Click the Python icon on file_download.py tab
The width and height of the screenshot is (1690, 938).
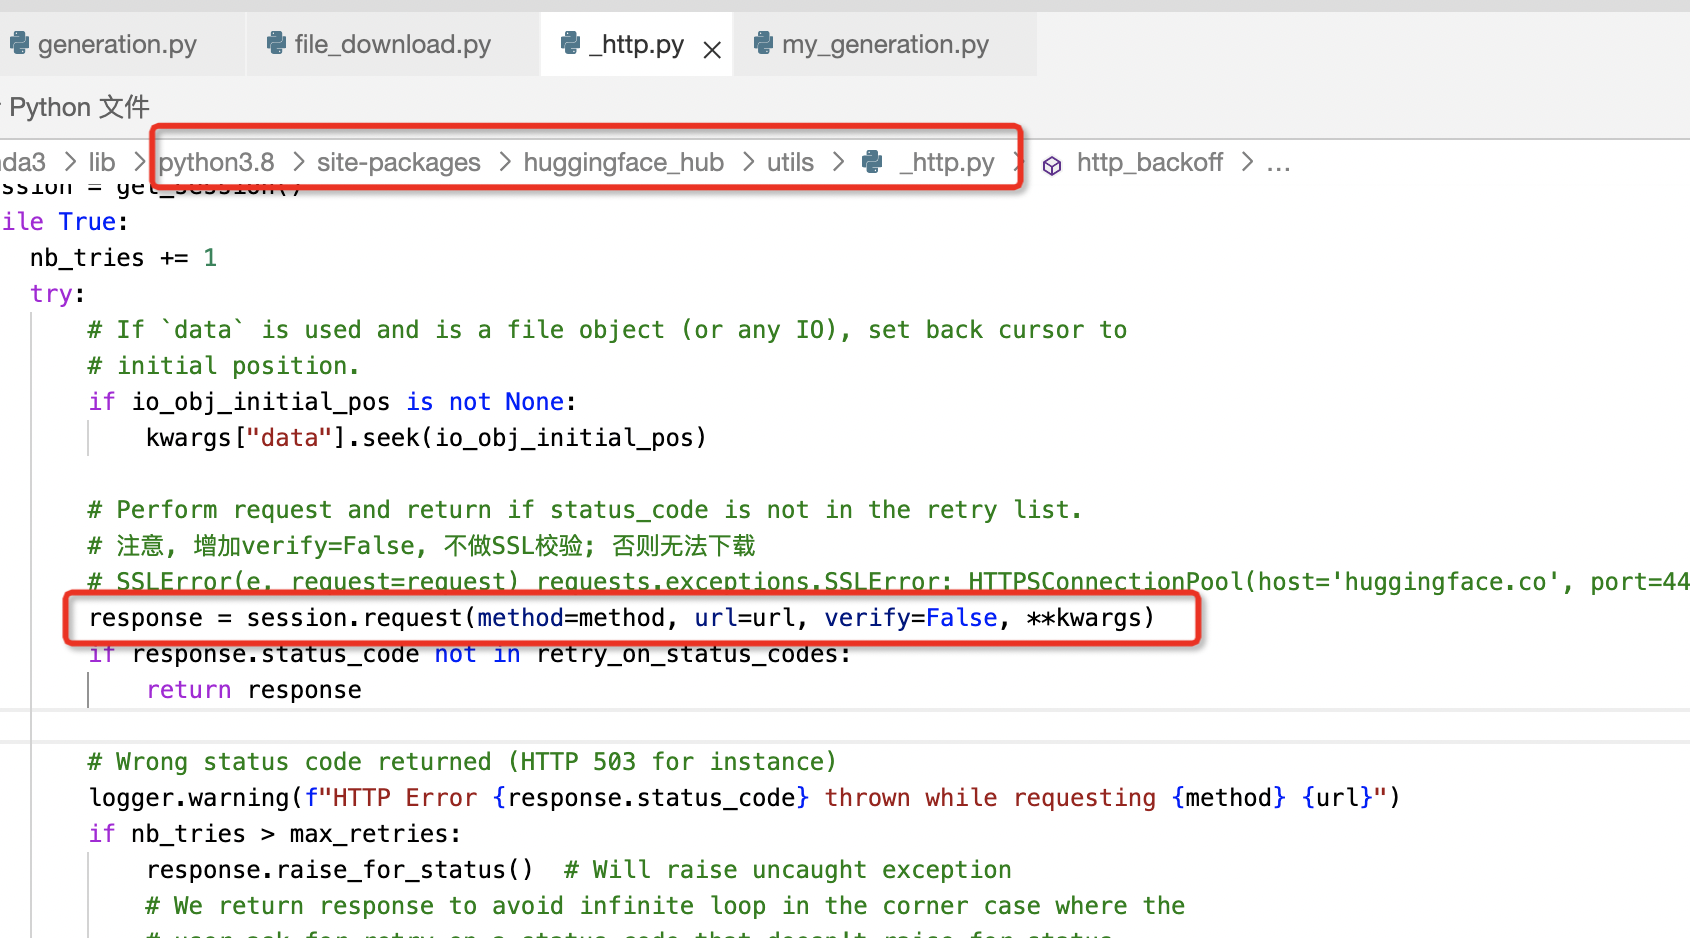[x=275, y=44]
